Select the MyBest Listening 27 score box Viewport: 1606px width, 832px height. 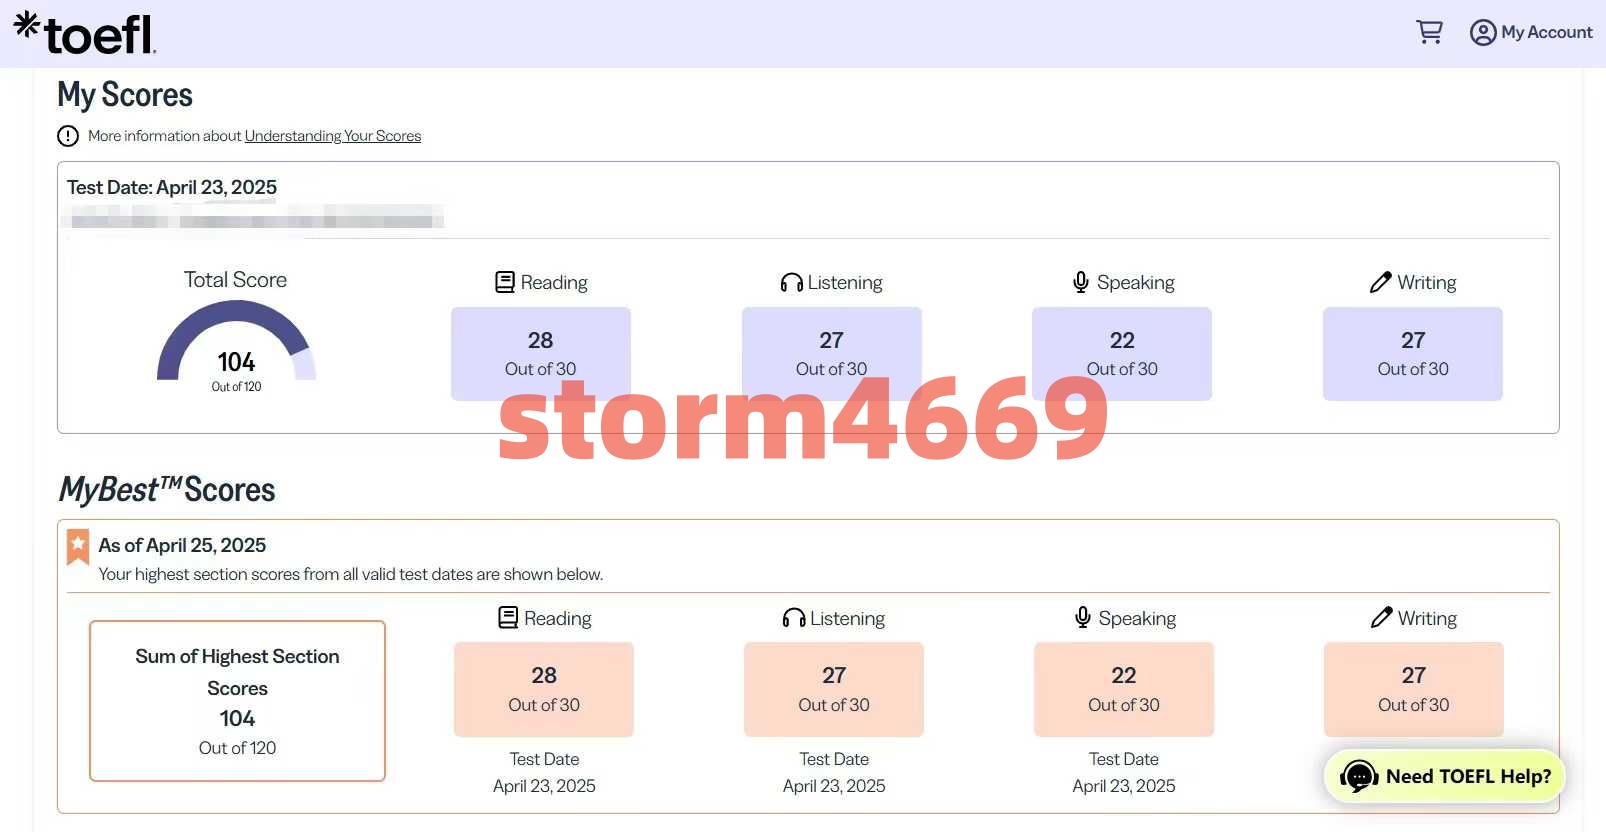[x=834, y=690]
